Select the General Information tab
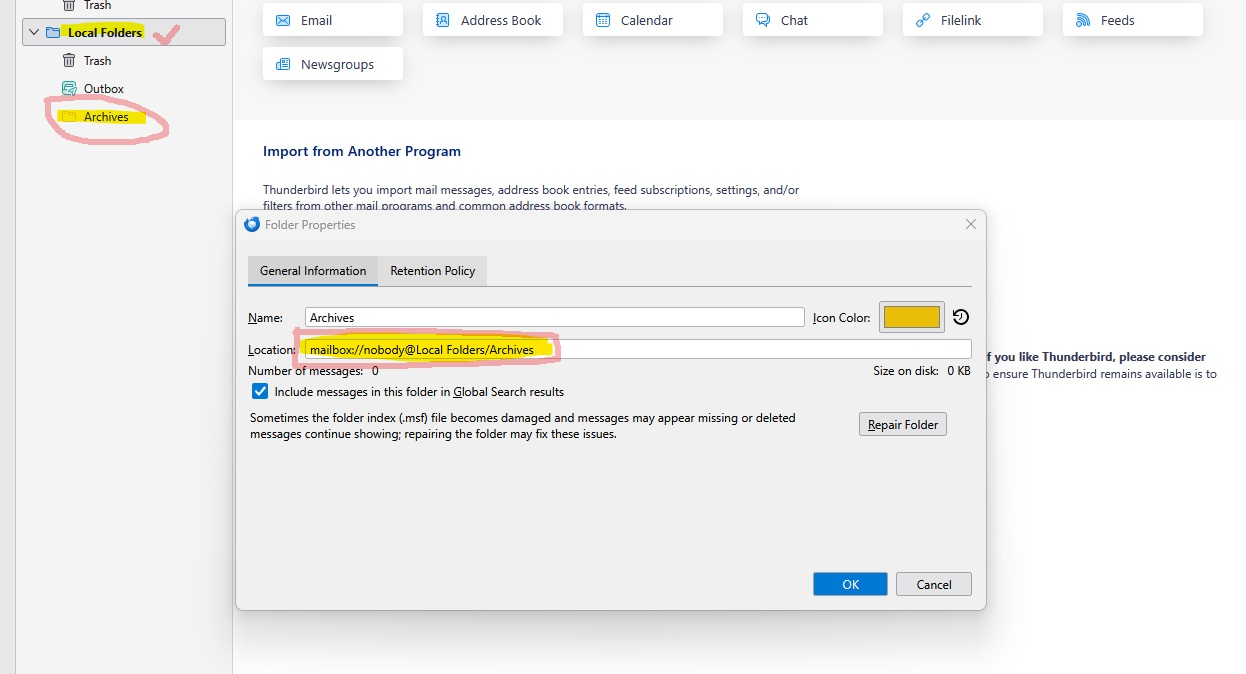This screenshot has width=1246, height=674. click(x=313, y=271)
